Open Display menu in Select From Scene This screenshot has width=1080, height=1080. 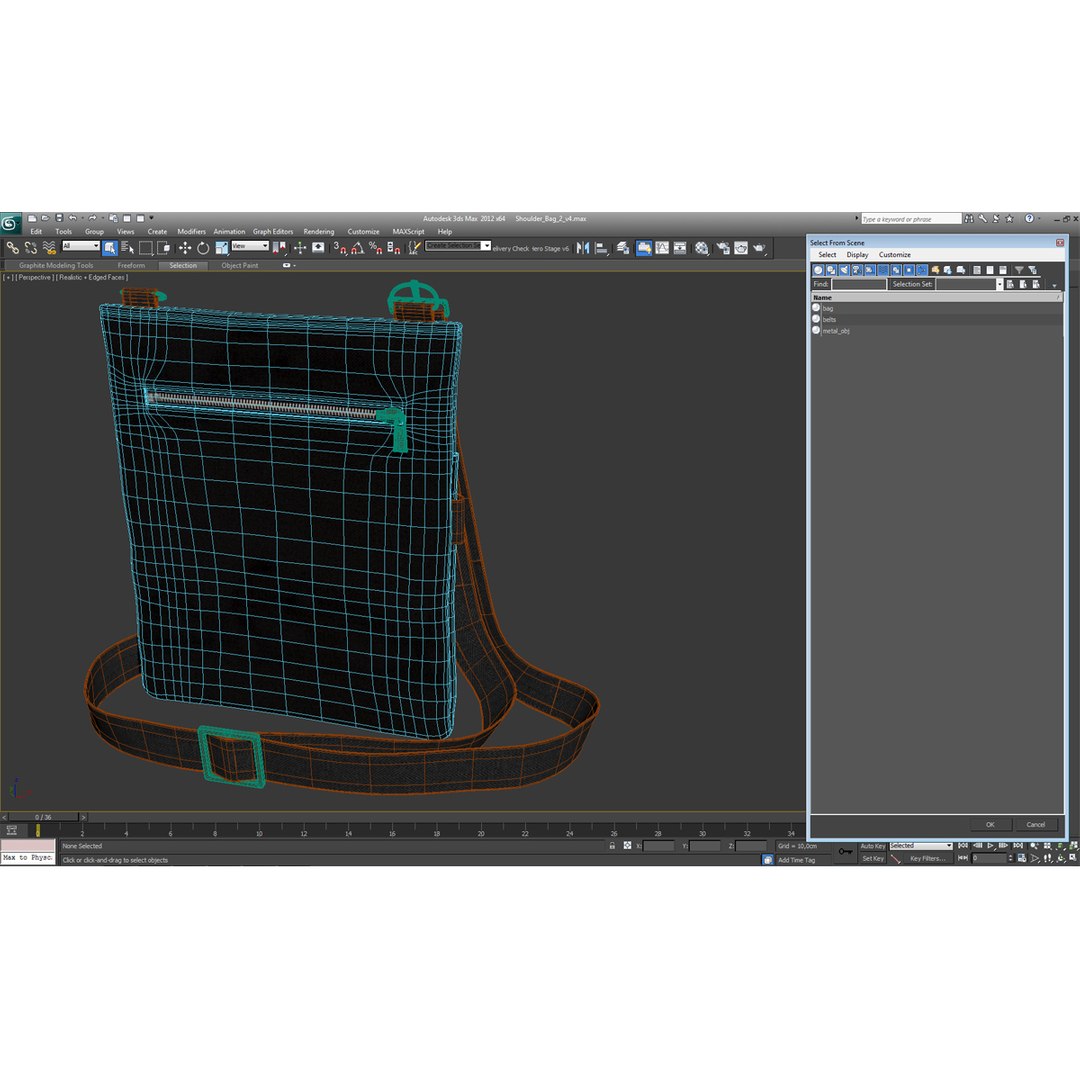pos(857,255)
